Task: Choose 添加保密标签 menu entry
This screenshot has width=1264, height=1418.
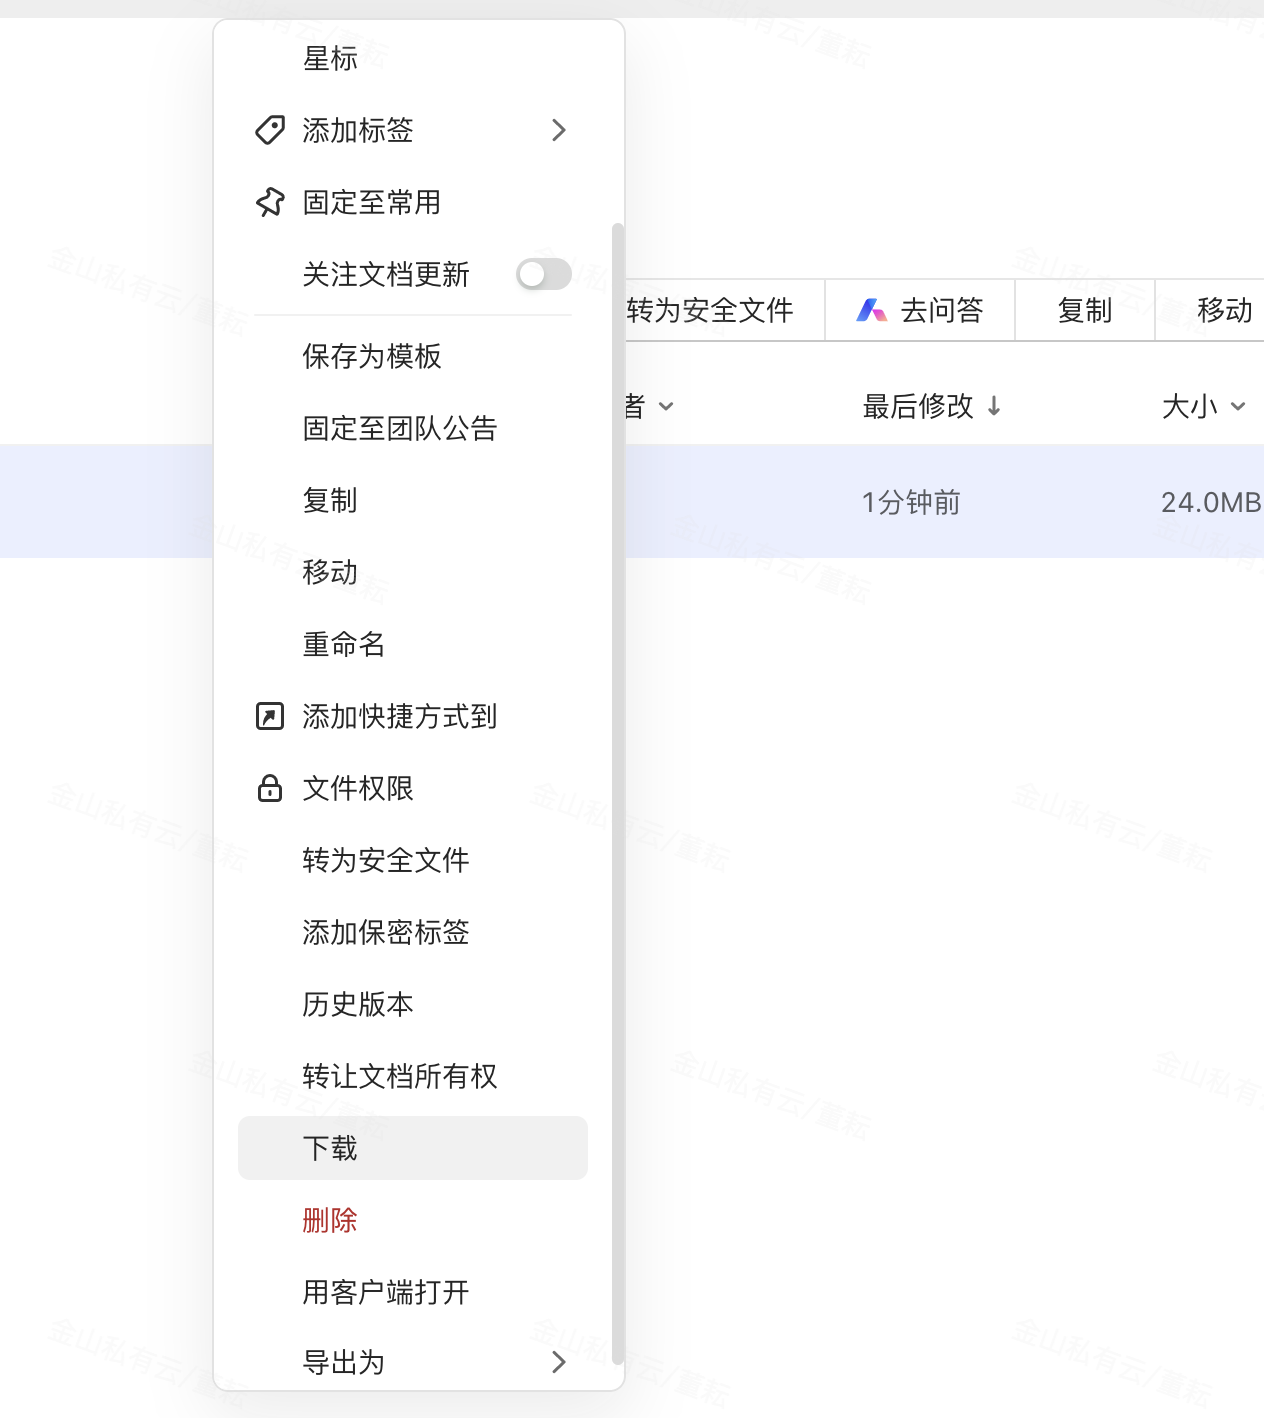Action: (x=386, y=932)
